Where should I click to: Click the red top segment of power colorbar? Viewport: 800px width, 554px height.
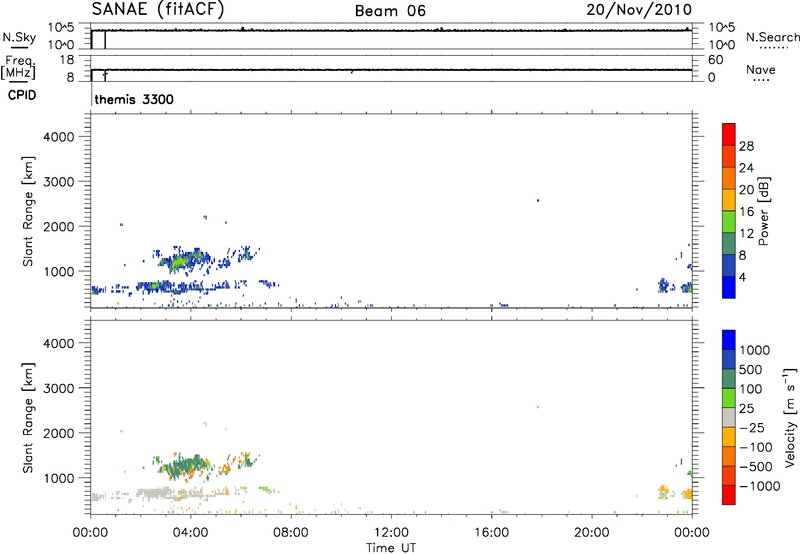[x=729, y=134]
